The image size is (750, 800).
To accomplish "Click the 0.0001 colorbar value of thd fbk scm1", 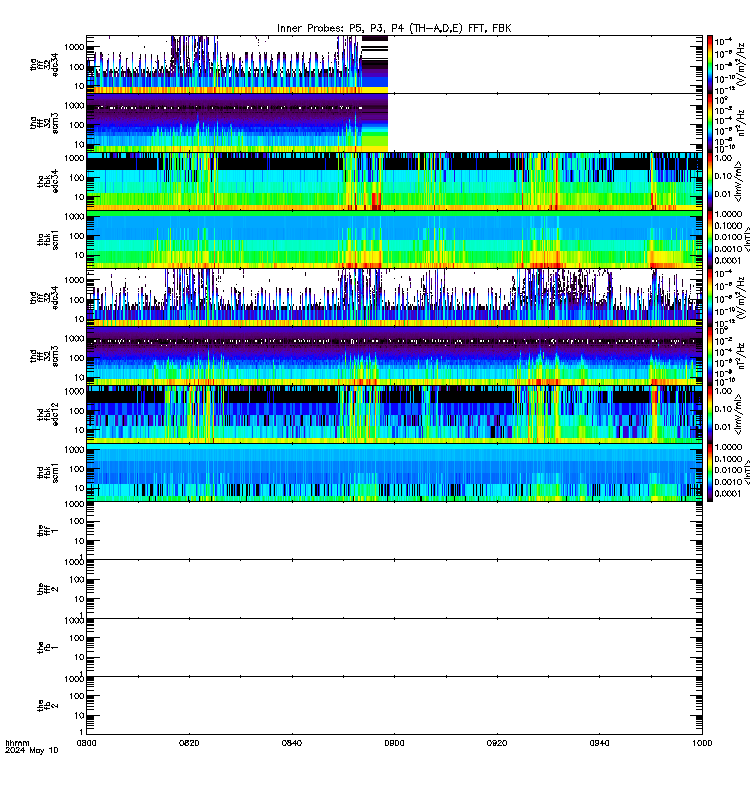I will [x=728, y=494].
